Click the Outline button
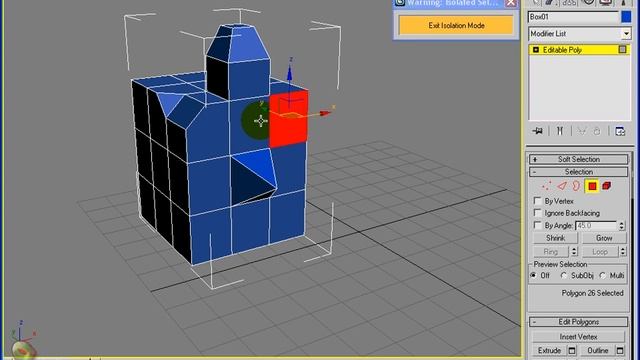The height and width of the screenshot is (360, 640). click(x=598, y=351)
